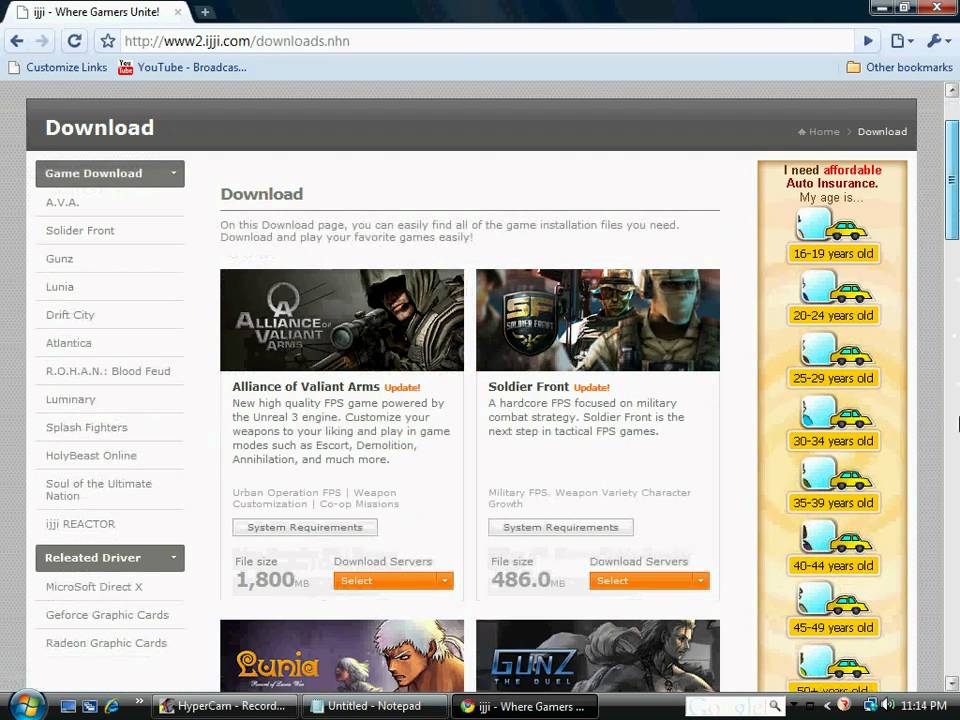This screenshot has height=720, width=960.
Task: Open the Other bookmarks folder
Action: tap(899, 67)
